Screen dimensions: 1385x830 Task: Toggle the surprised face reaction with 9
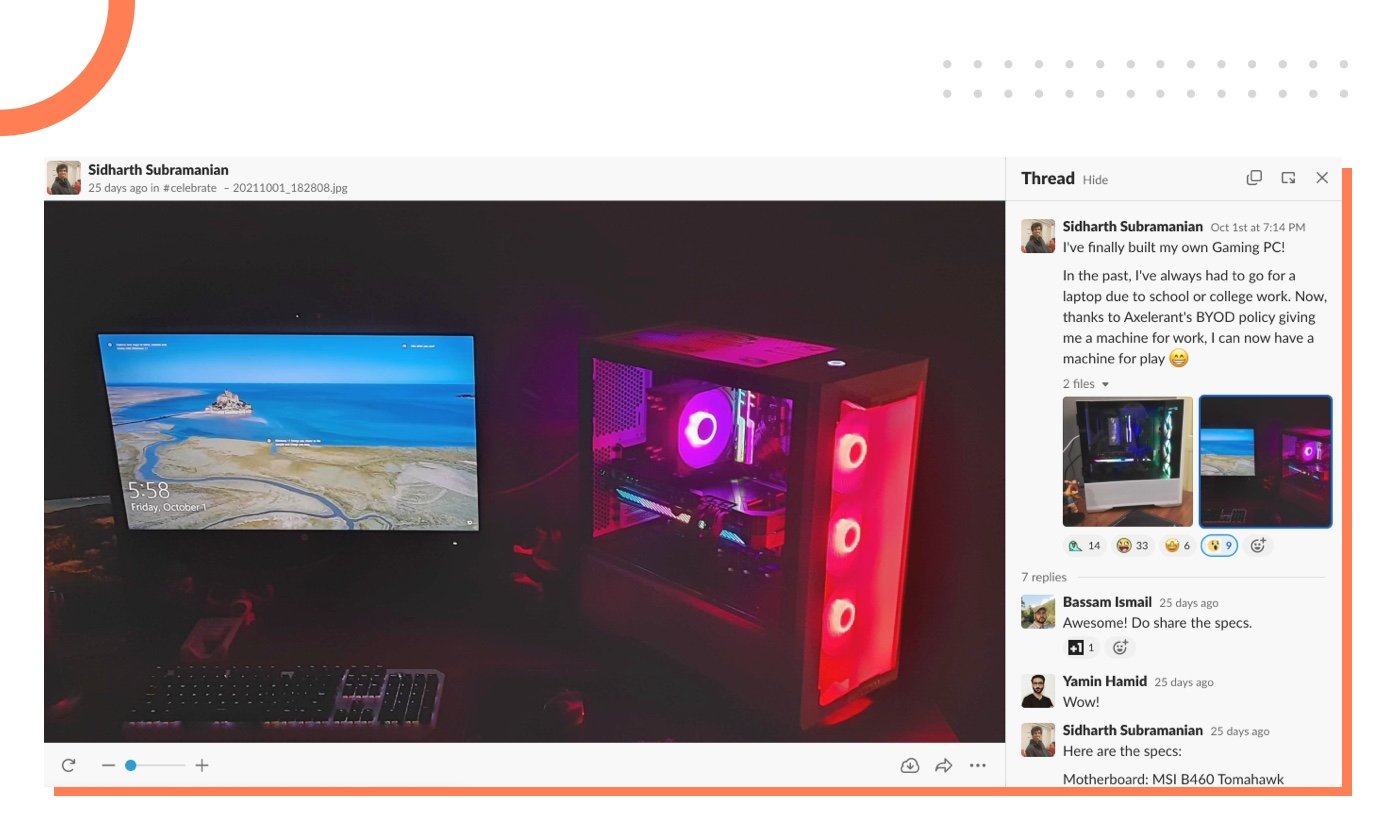pyautogui.click(x=1218, y=546)
